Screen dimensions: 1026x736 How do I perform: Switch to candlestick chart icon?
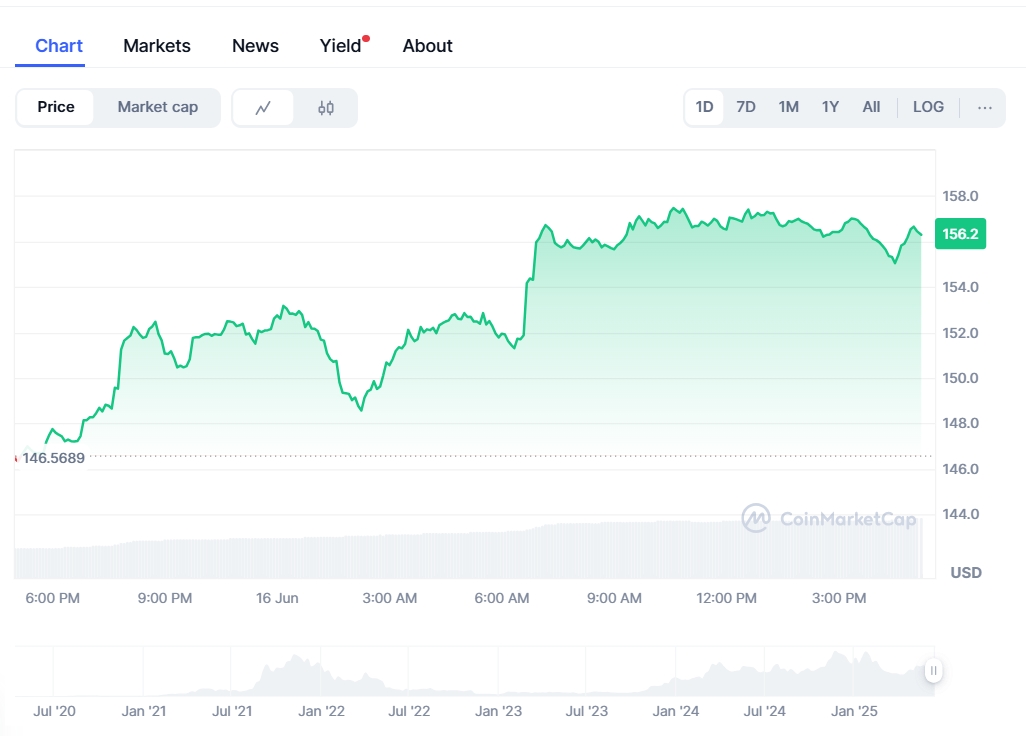326,108
